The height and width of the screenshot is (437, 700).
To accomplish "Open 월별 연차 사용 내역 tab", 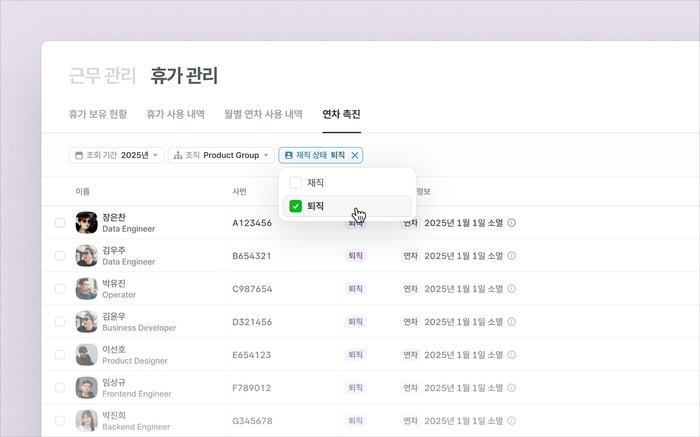I will pyautogui.click(x=263, y=114).
